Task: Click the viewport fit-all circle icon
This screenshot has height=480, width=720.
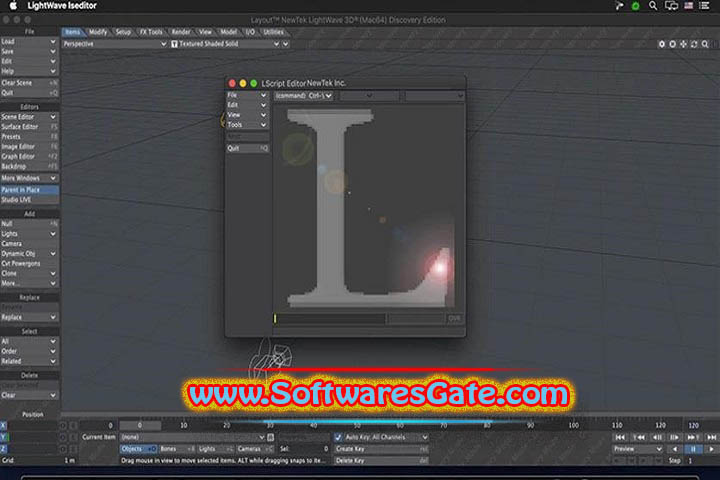Action: [672, 44]
